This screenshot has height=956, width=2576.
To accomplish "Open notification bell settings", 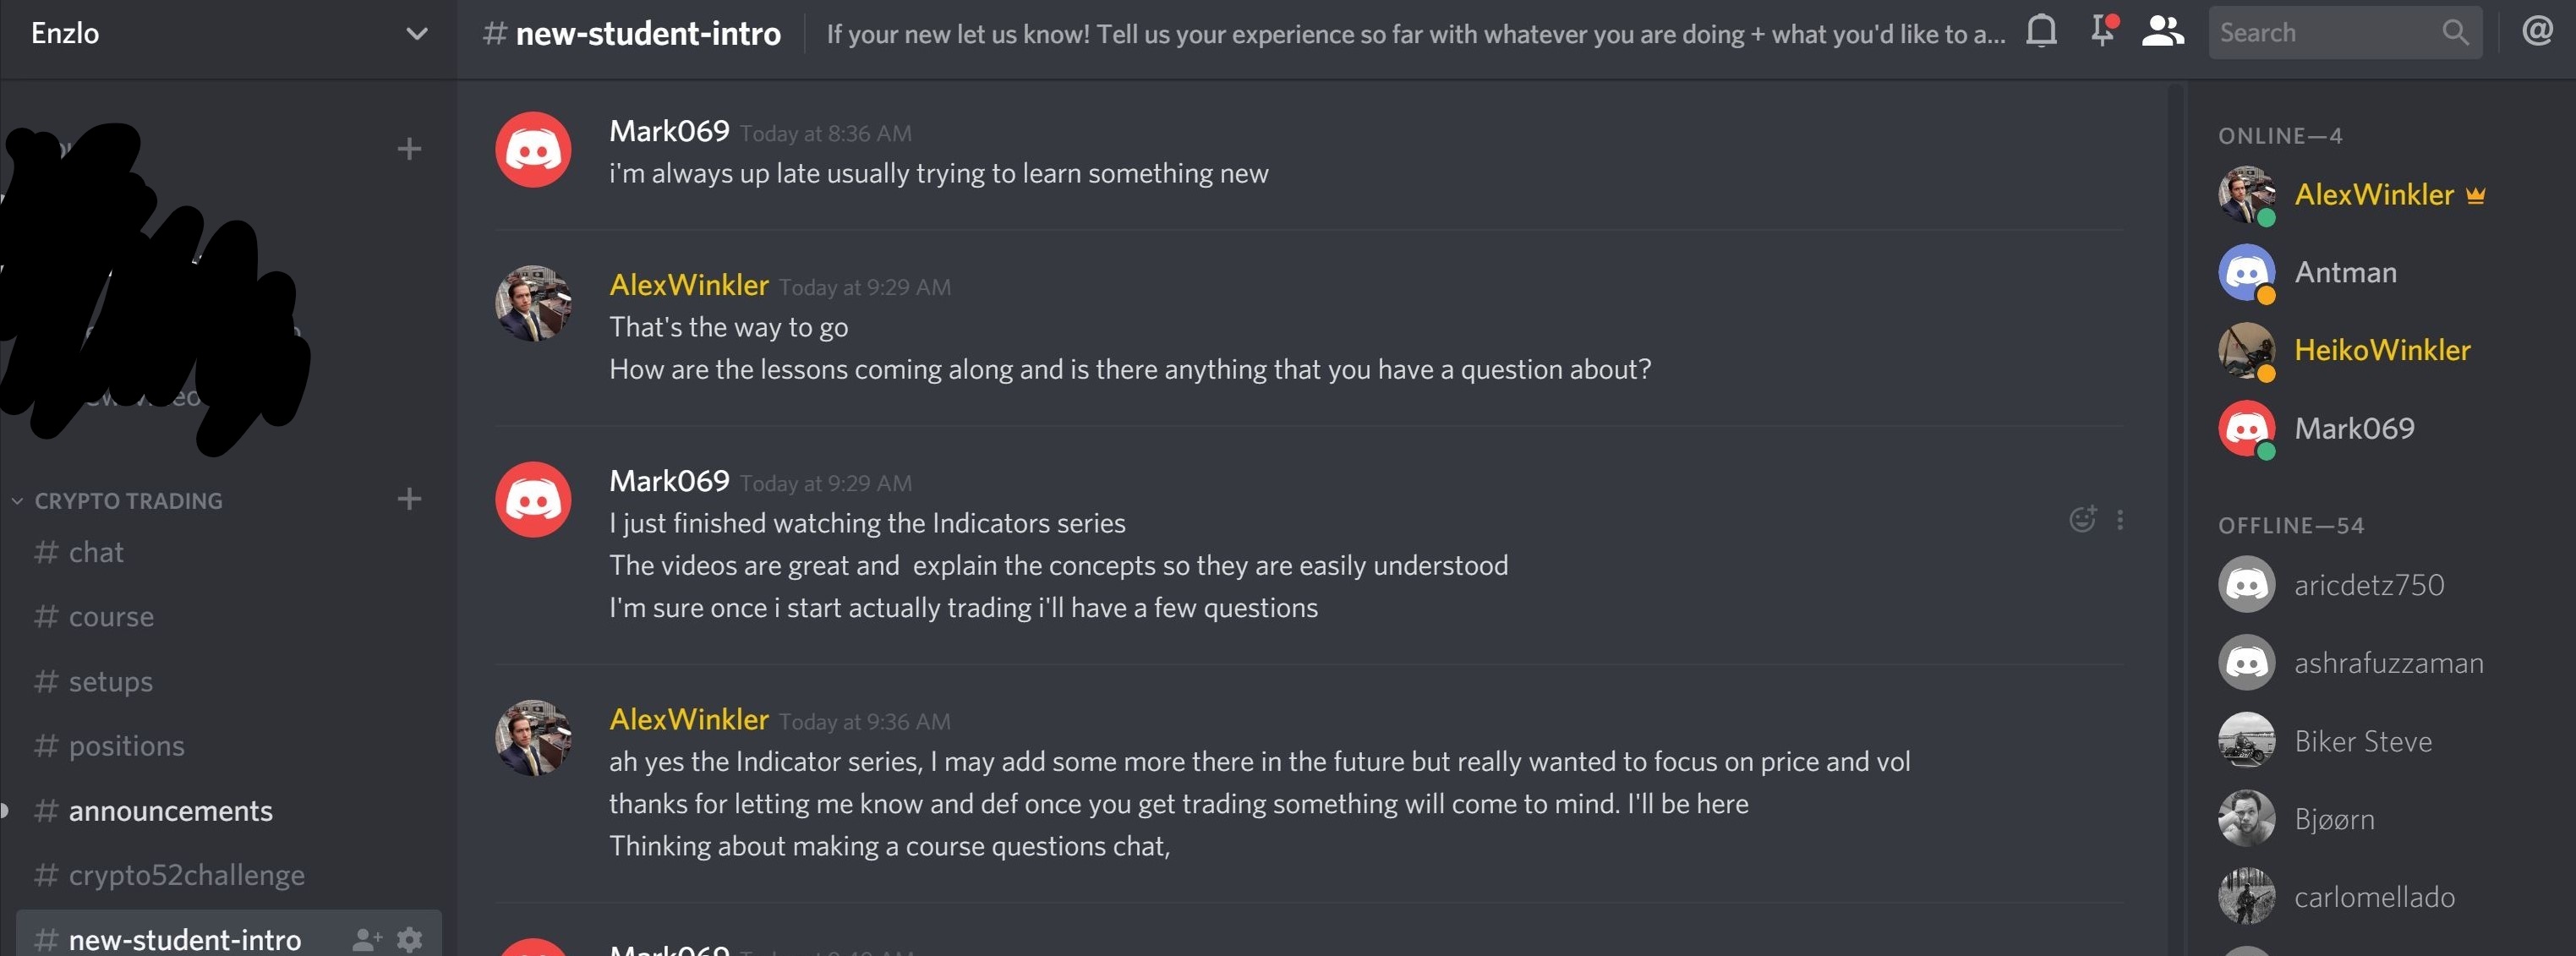I will pyautogui.click(x=2041, y=32).
